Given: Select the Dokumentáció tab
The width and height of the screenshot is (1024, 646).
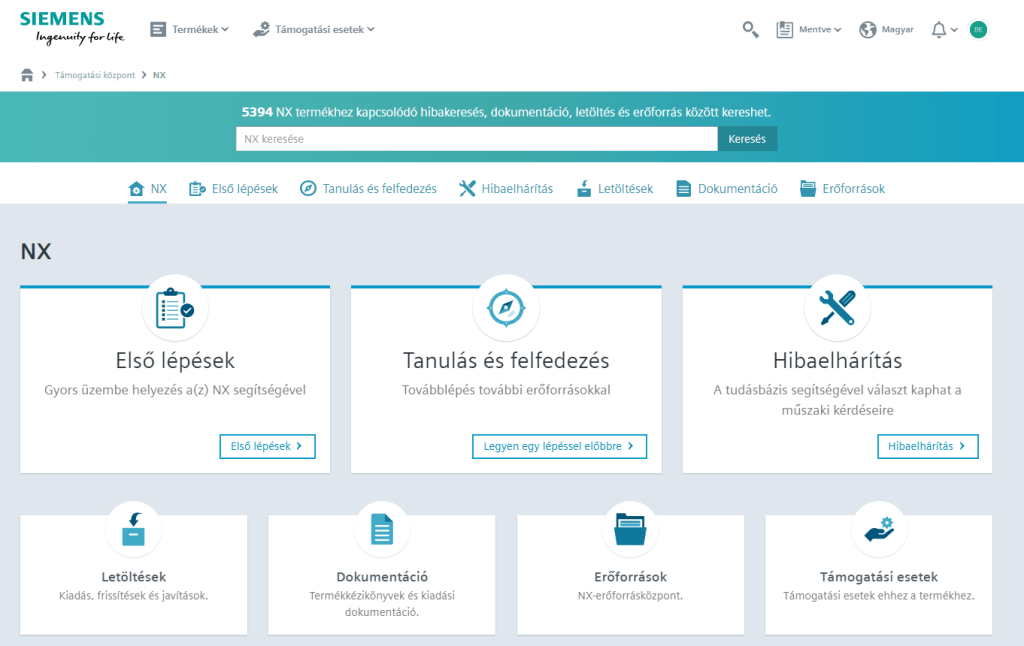Looking at the screenshot, I should (x=727, y=189).
